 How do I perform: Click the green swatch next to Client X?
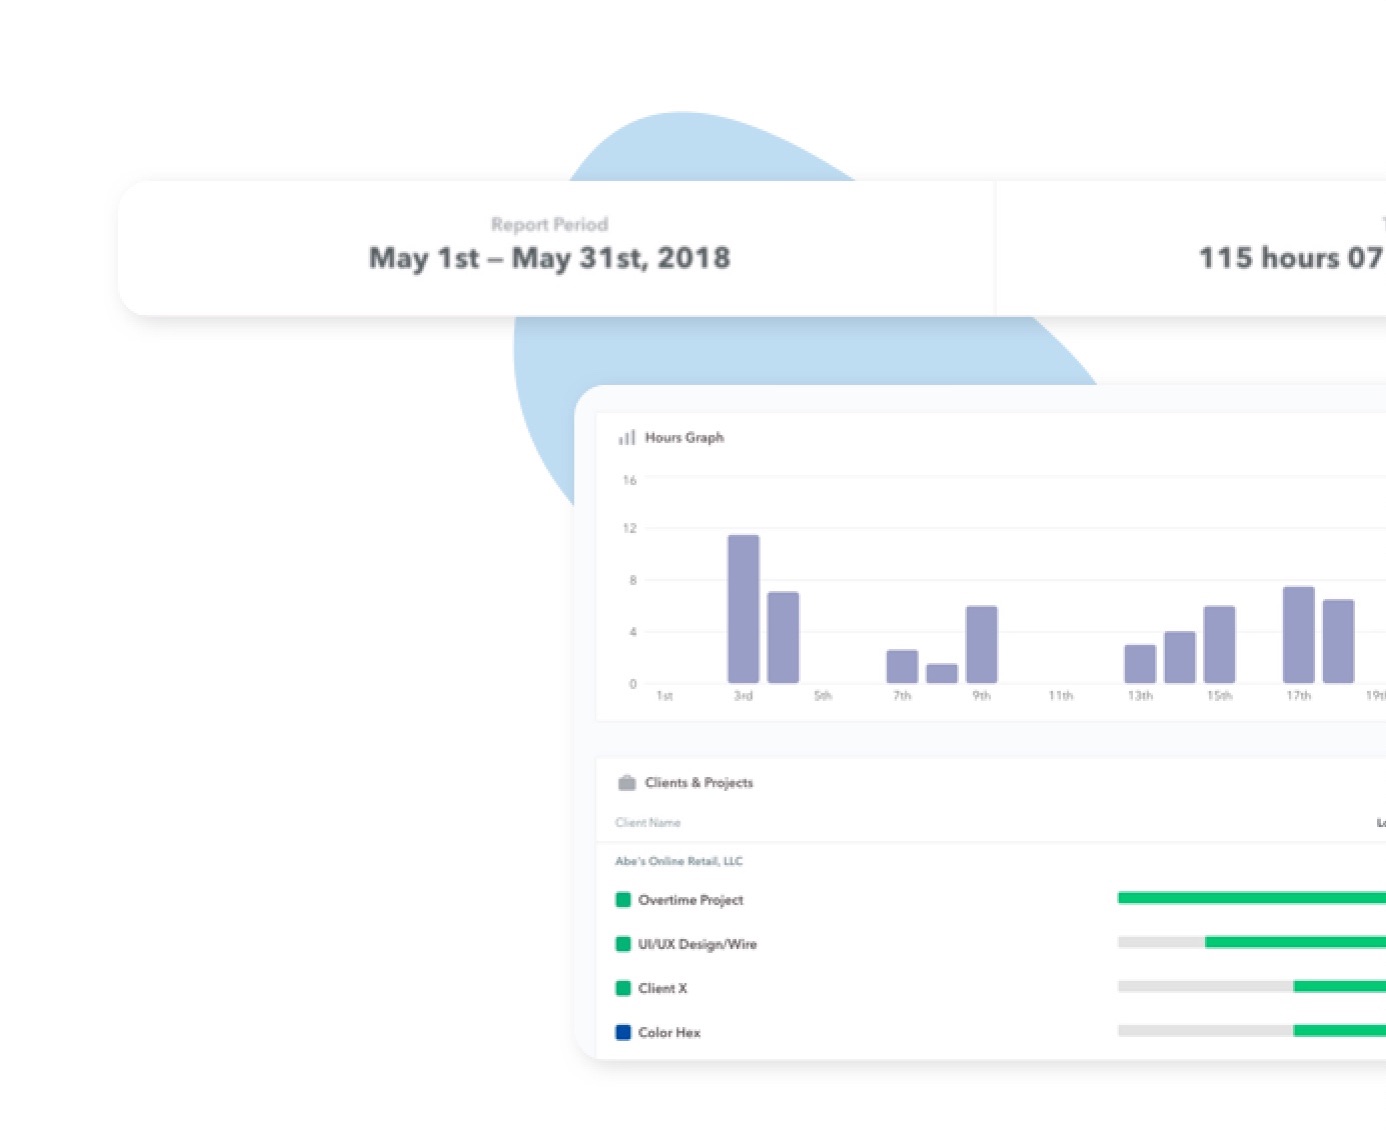623,988
